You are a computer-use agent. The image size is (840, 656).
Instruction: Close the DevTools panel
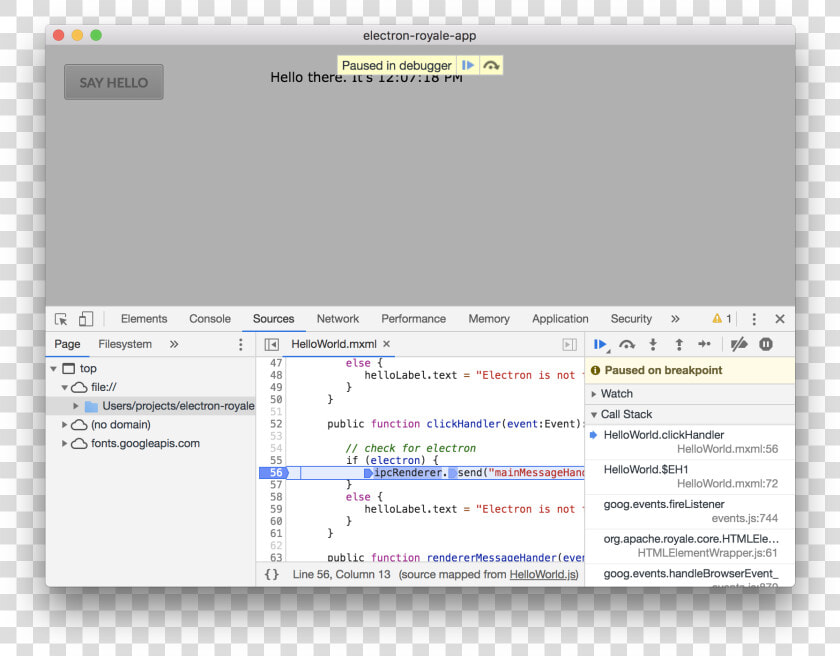point(780,319)
